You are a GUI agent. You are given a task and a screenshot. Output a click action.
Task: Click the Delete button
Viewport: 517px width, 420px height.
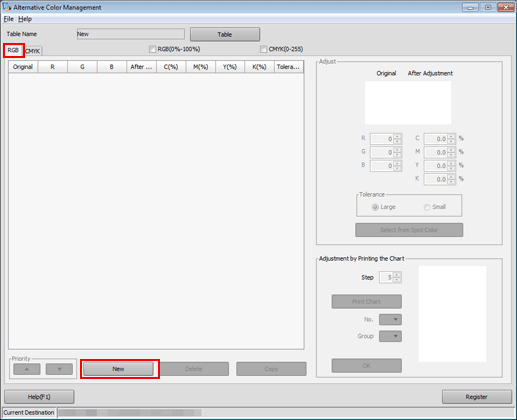pyautogui.click(x=194, y=369)
